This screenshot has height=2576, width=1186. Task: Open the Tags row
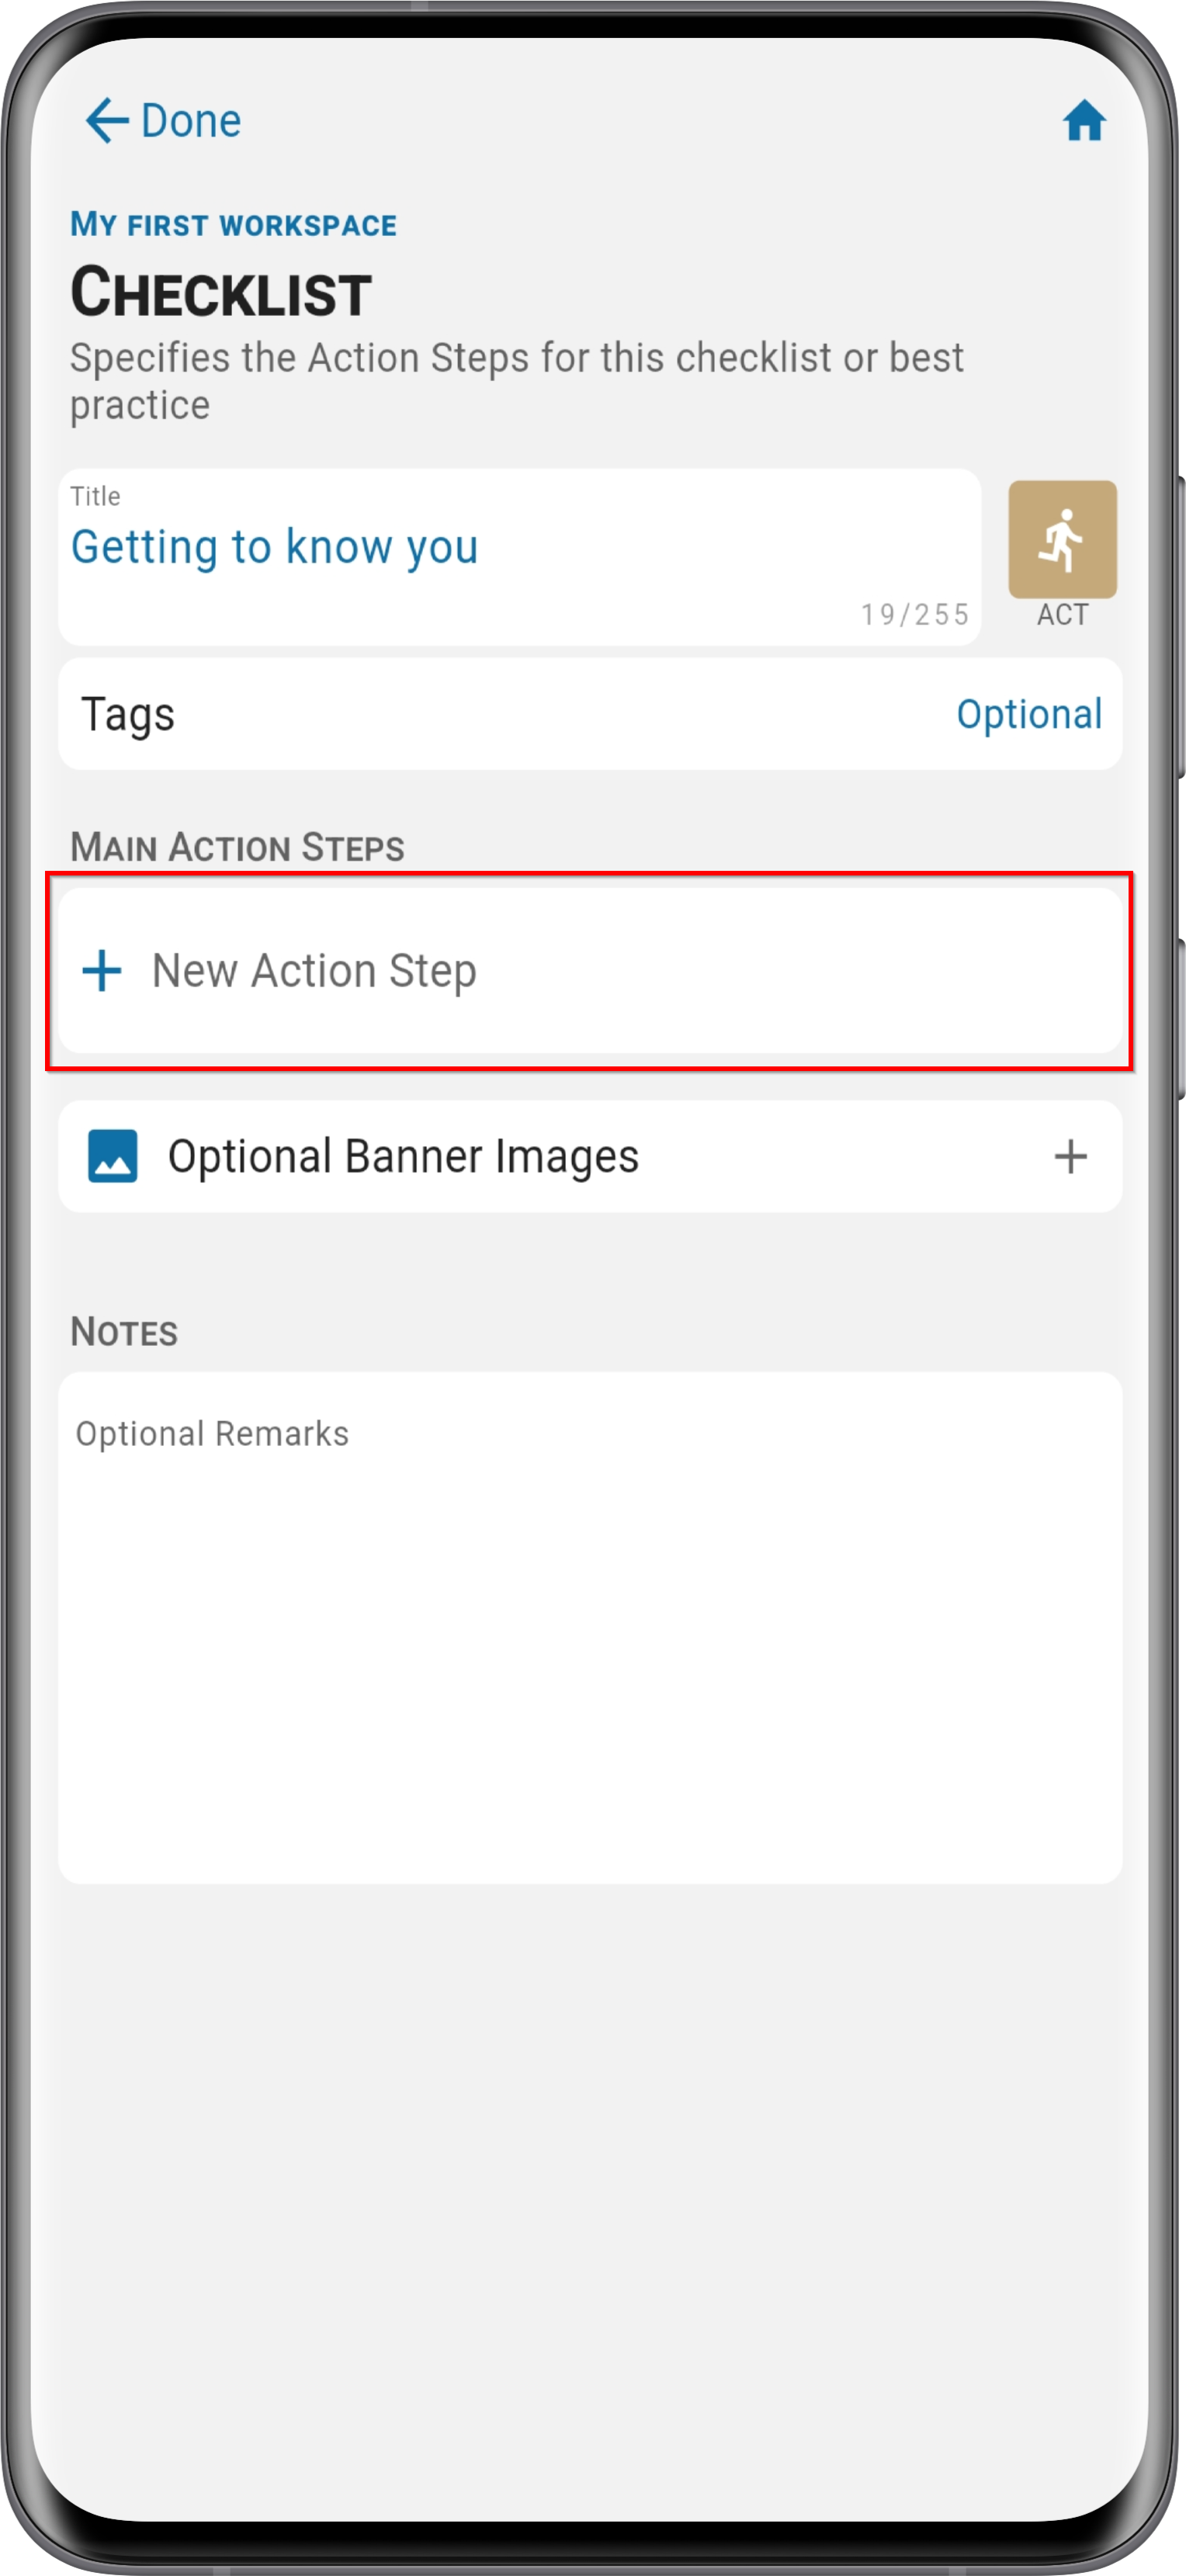click(590, 714)
